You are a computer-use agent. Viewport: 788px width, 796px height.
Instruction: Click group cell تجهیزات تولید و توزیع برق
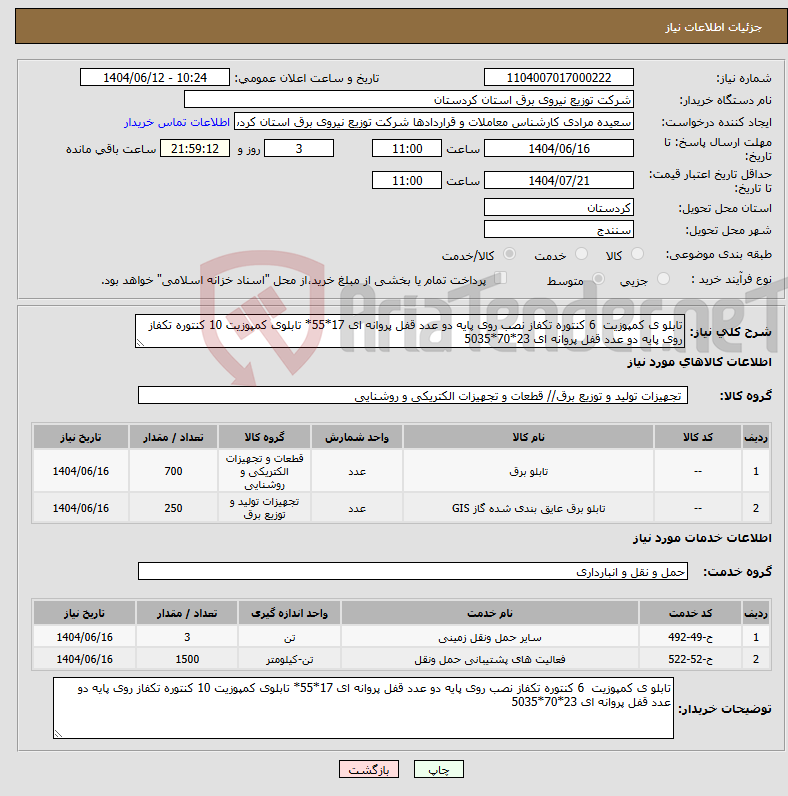tap(264, 508)
